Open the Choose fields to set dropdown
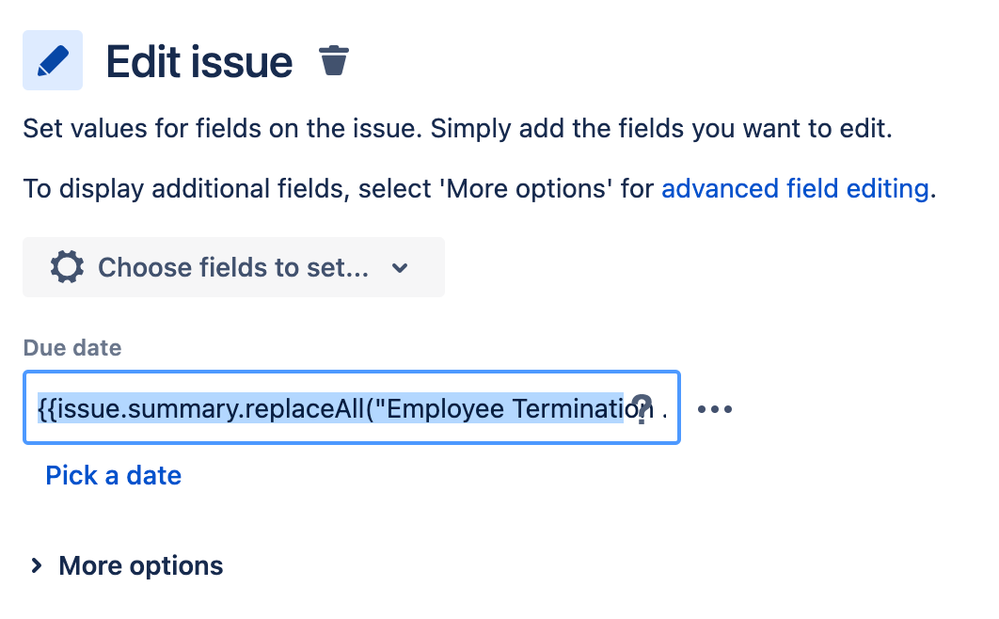Viewport: 999px width, 619px height. point(234,267)
